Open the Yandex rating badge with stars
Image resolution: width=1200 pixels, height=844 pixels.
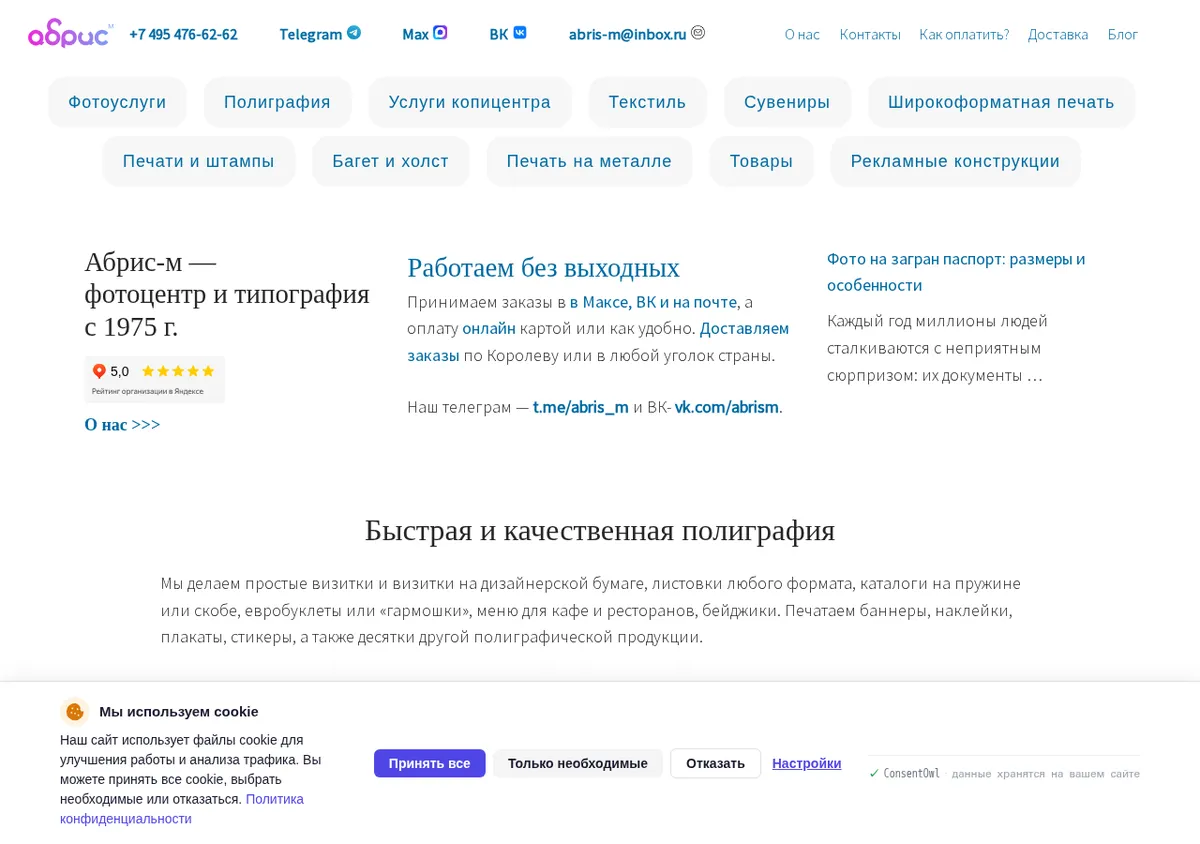pyautogui.click(x=154, y=380)
